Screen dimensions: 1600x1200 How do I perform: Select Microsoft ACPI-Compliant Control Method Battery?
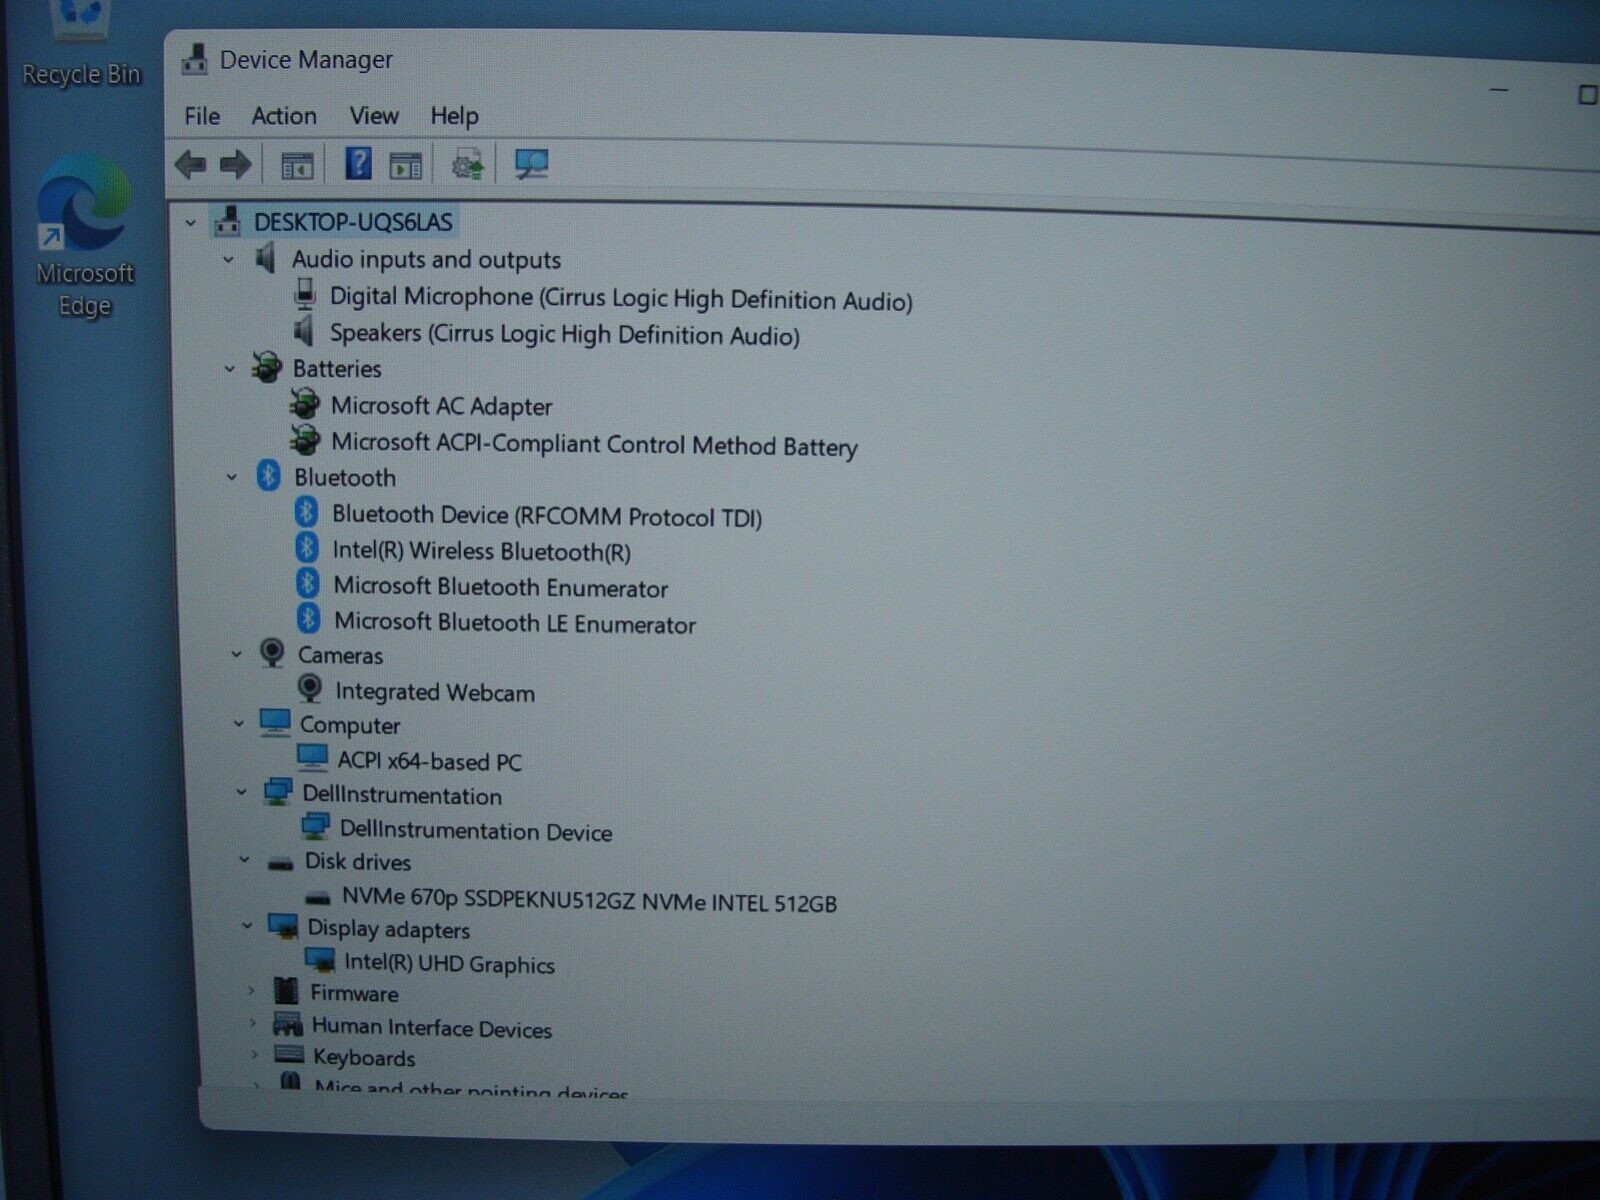coord(594,444)
